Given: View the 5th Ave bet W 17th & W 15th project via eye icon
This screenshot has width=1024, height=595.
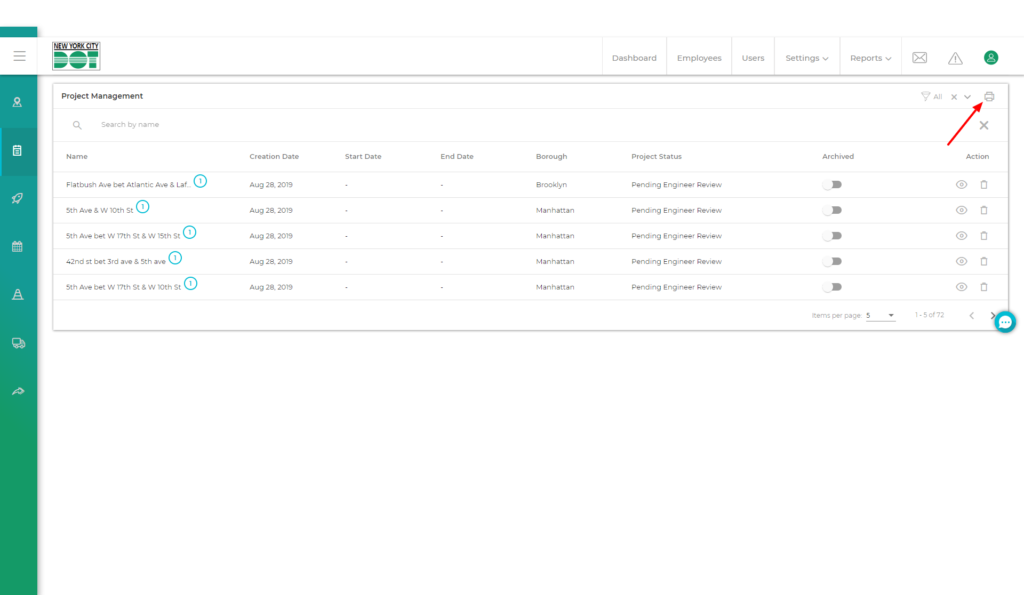Looking at the screenshot, I should tap(961, 236).
